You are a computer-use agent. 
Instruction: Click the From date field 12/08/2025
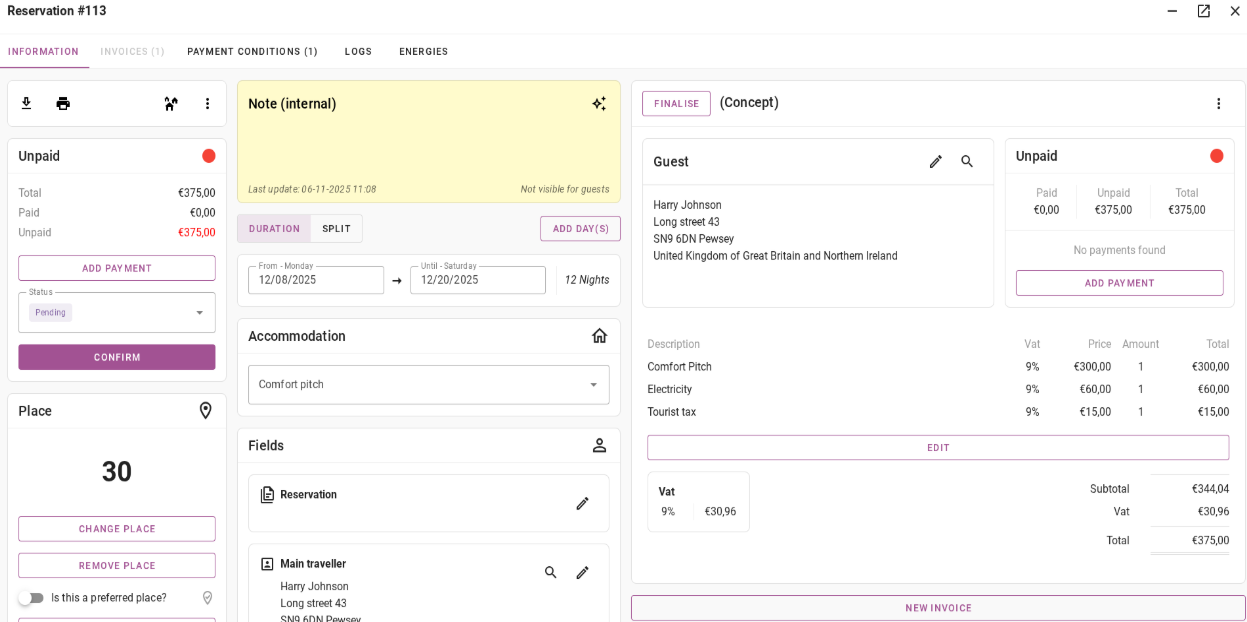(x=315, y=281)
